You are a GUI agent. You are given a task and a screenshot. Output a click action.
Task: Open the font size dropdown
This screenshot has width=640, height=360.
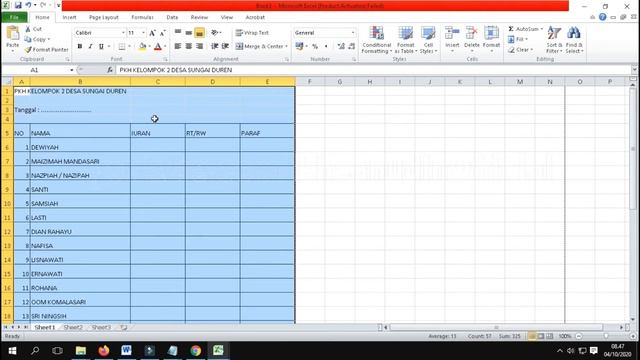143,33
